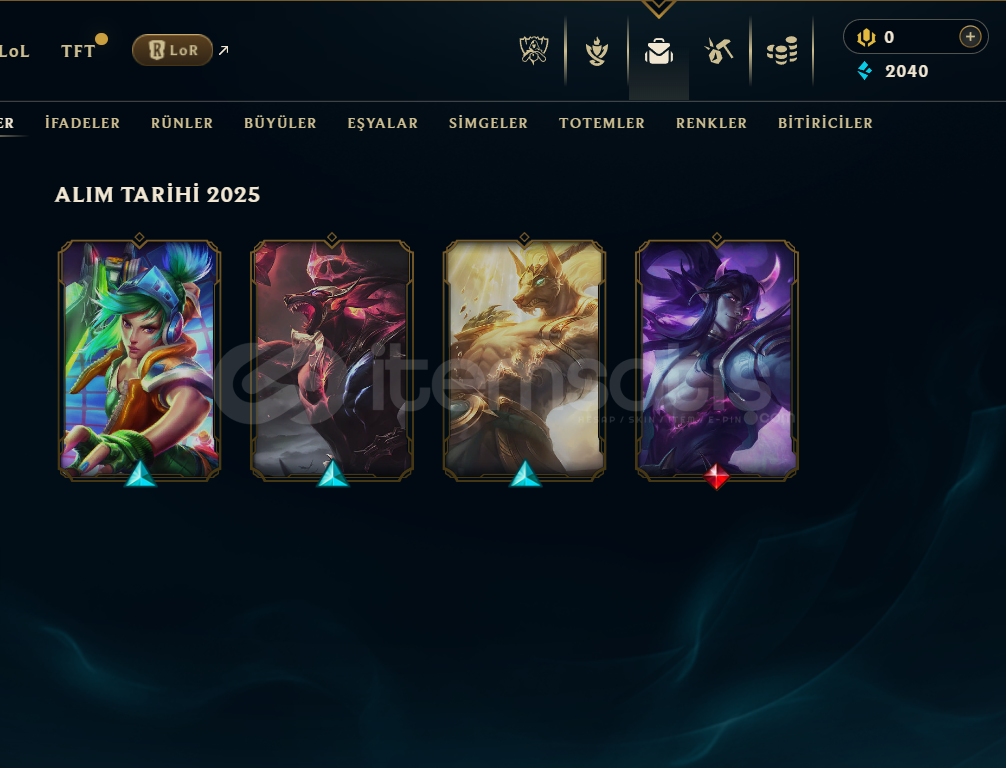
Task: Select the Arcade Riven skin card
Action: (139, 359)
